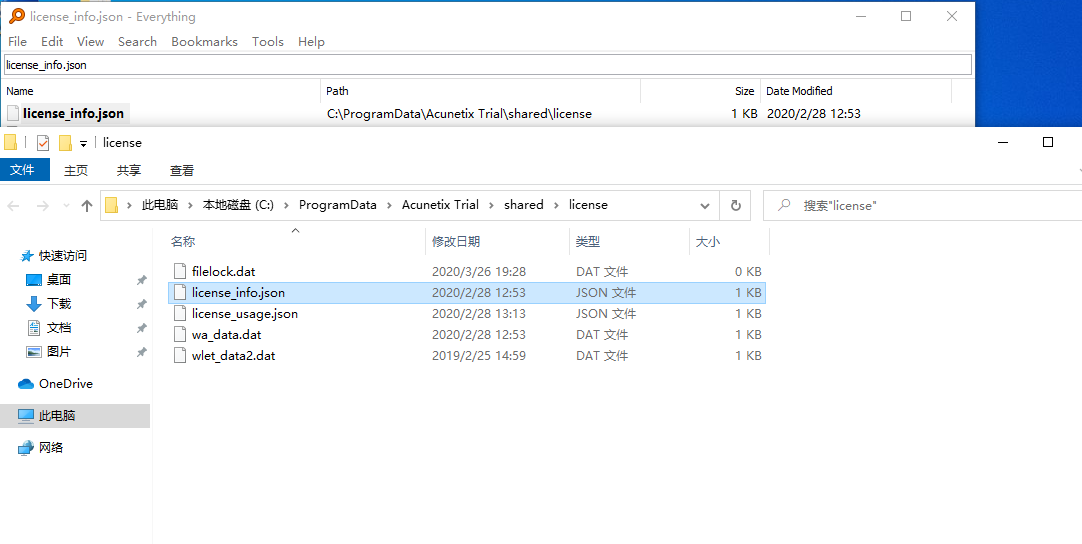Go up one folder level
This screenshot has height=544, width=1082.
point(86,206)
